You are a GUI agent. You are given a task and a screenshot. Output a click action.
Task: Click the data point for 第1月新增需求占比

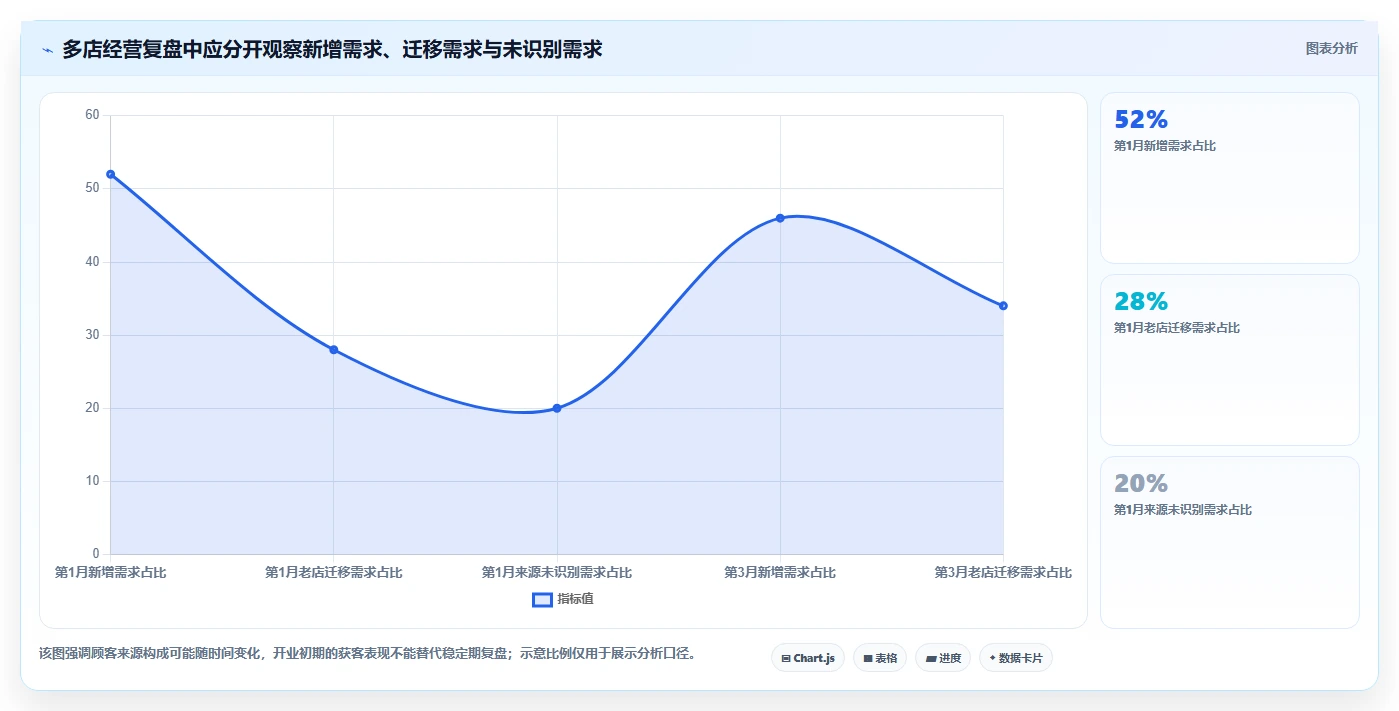[x=111, y=174]
